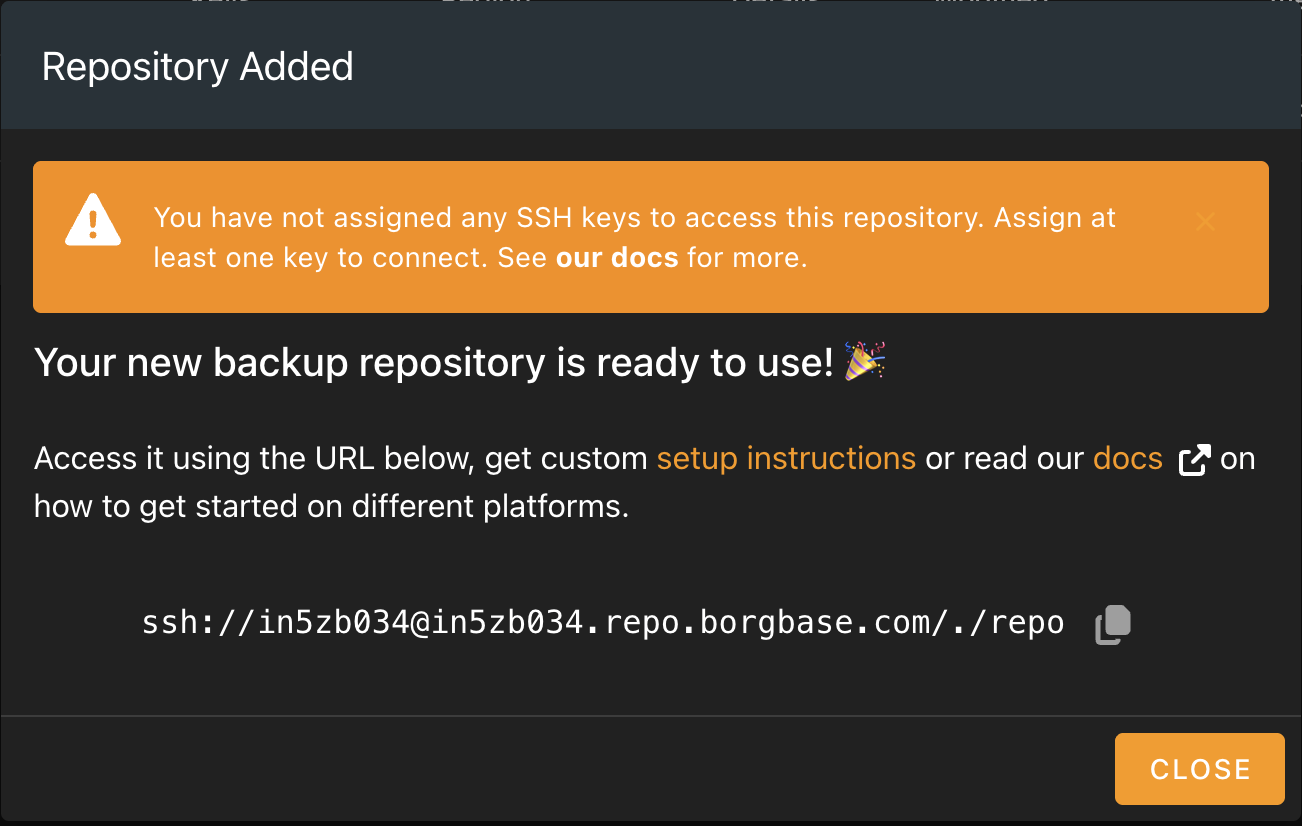Click the orange warning banner

[651, 237]
